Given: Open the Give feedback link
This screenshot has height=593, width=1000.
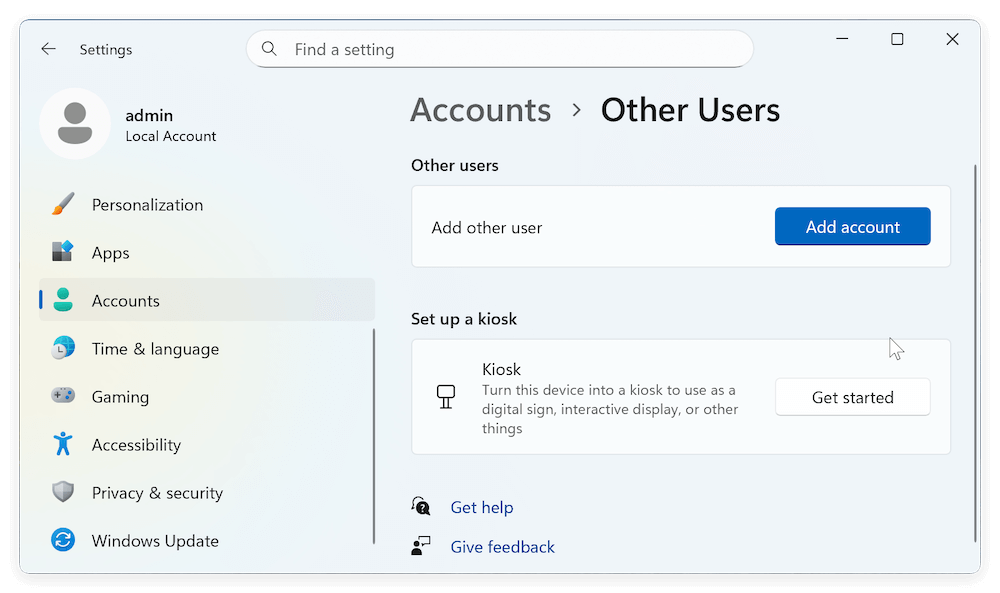Looking at the screenshot, I should coord(502,547).
